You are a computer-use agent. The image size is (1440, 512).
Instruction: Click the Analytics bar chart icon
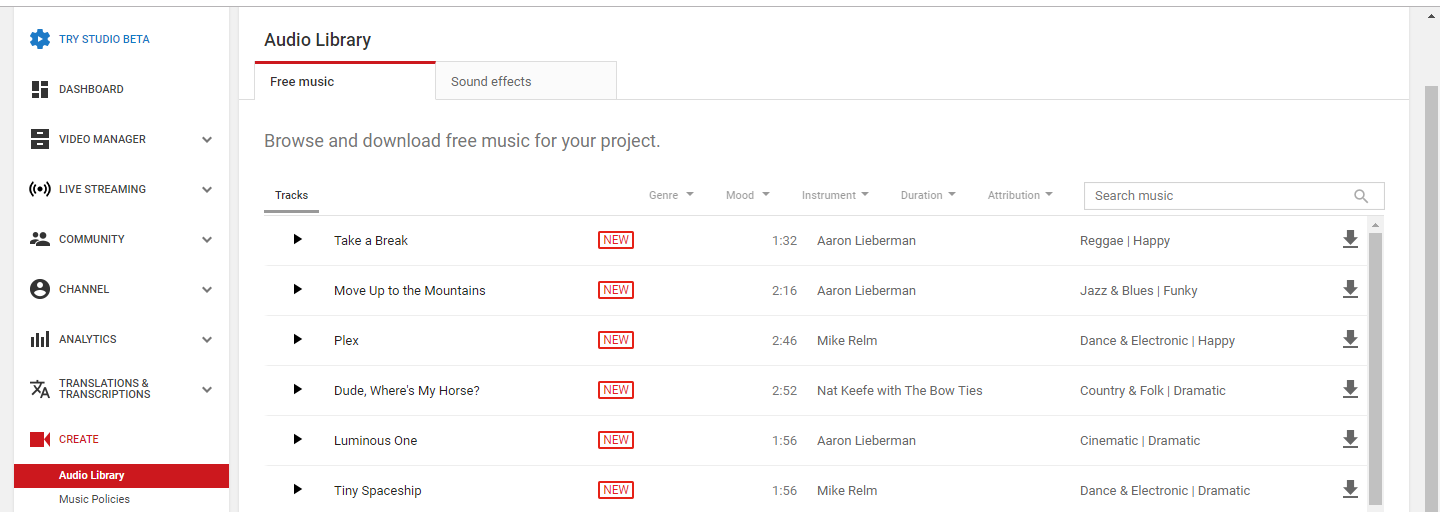40,339
